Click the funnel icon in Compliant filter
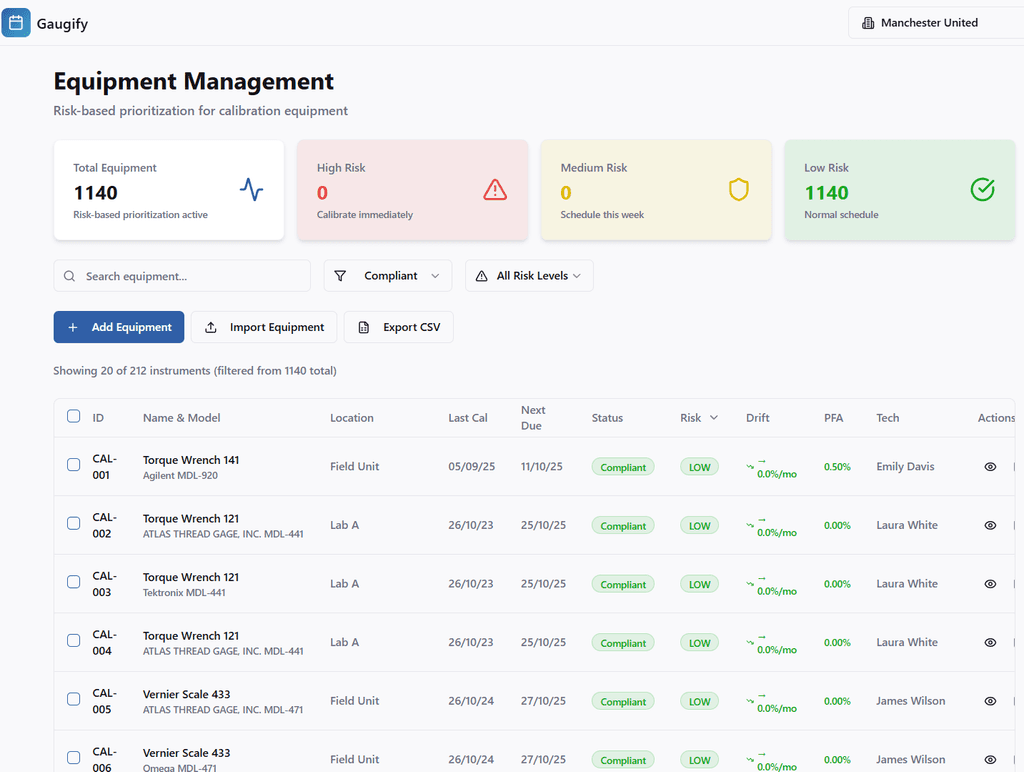The width and height of the screenshot is (1024, 772). pyautogui.click(x=341, y=275)
